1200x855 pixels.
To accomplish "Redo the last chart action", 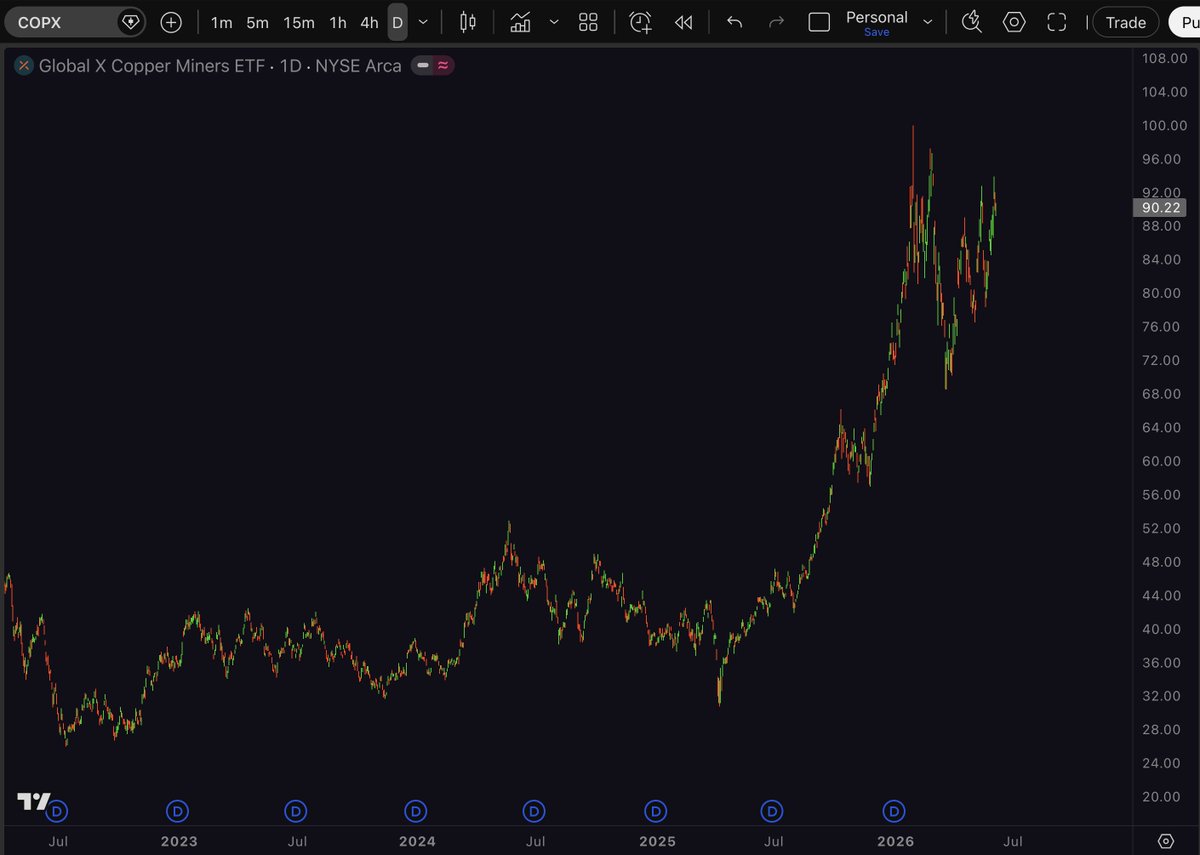I will [776, 22].
